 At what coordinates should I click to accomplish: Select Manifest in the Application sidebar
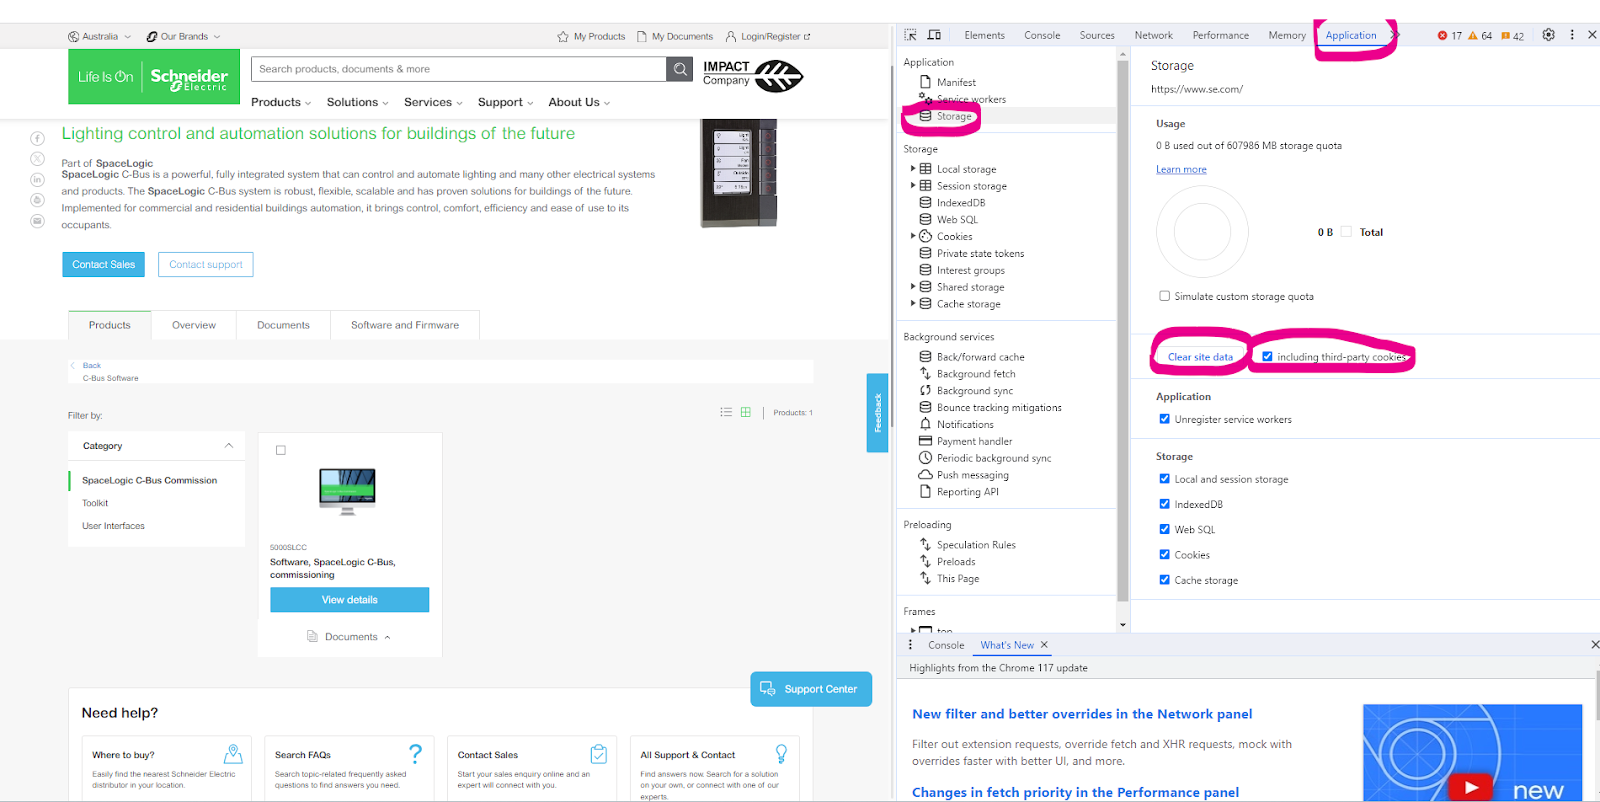[956, 82]
